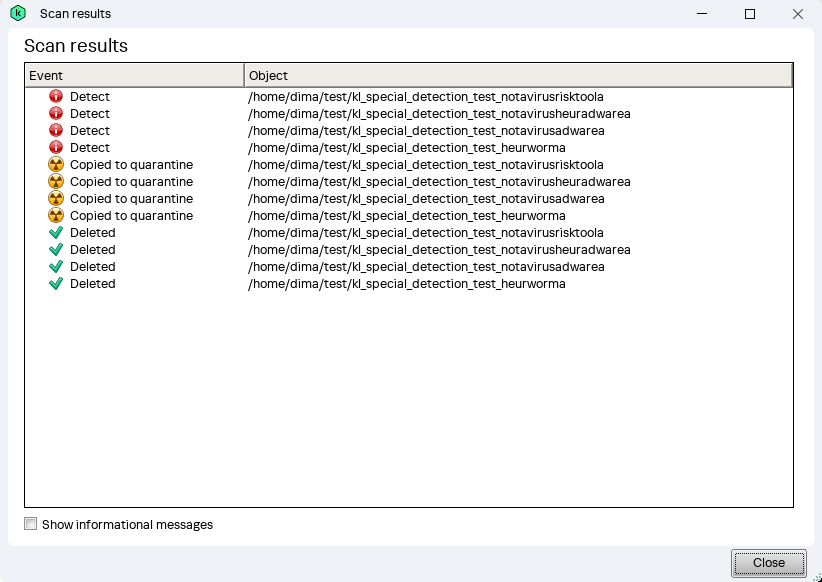Click green Deleted checkmark for heurworma
This screenshot has width=822, height=582.
[56, 284]
